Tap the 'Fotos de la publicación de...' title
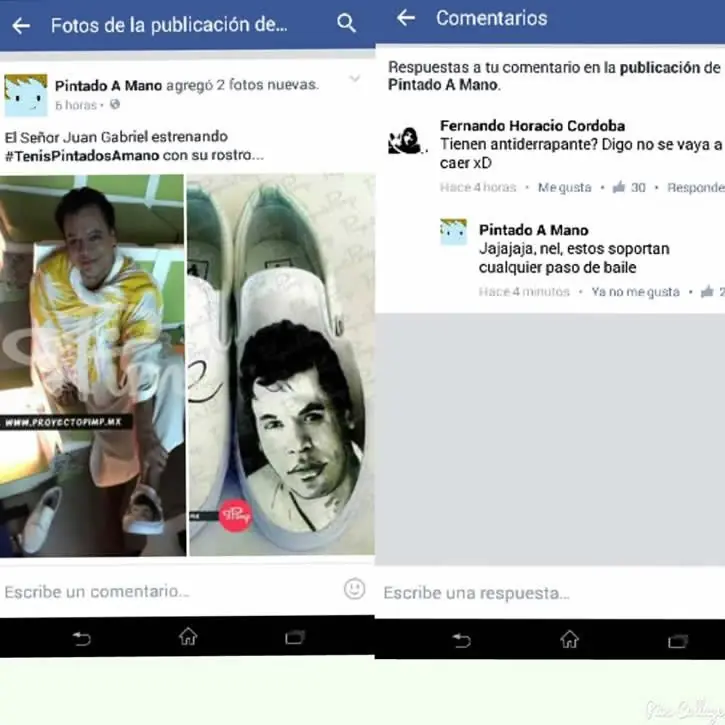 pos(169,25)
